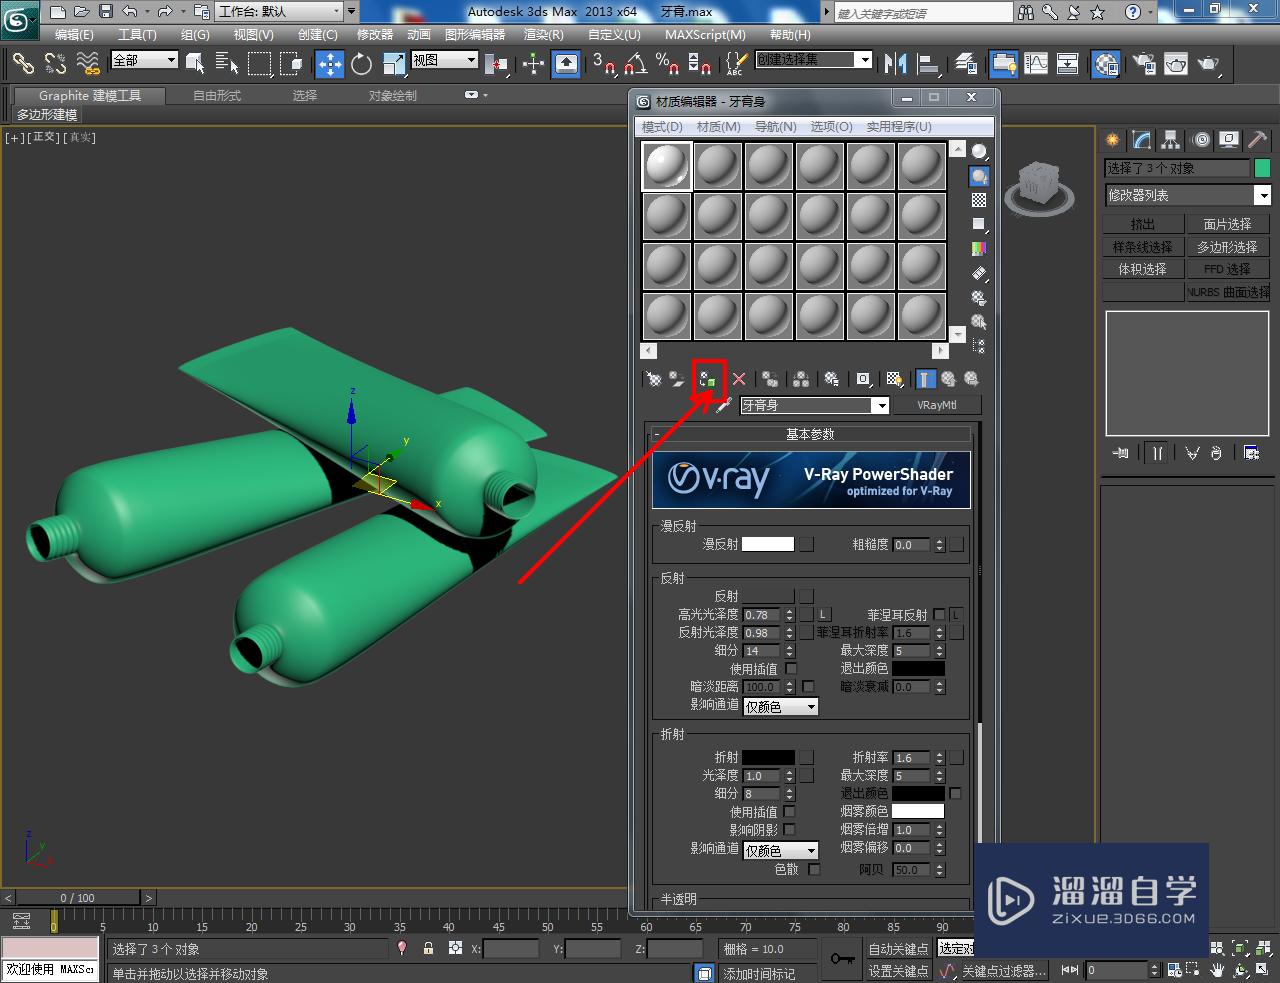This screenshot has height=983, width=1280.
Task: Click Go Forward to Sibling icon
Action: (970, 379)
